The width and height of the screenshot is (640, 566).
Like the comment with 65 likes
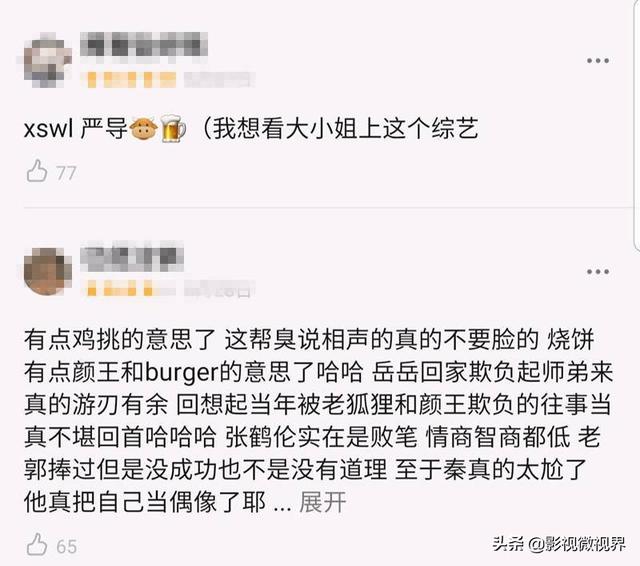(37, 544)
